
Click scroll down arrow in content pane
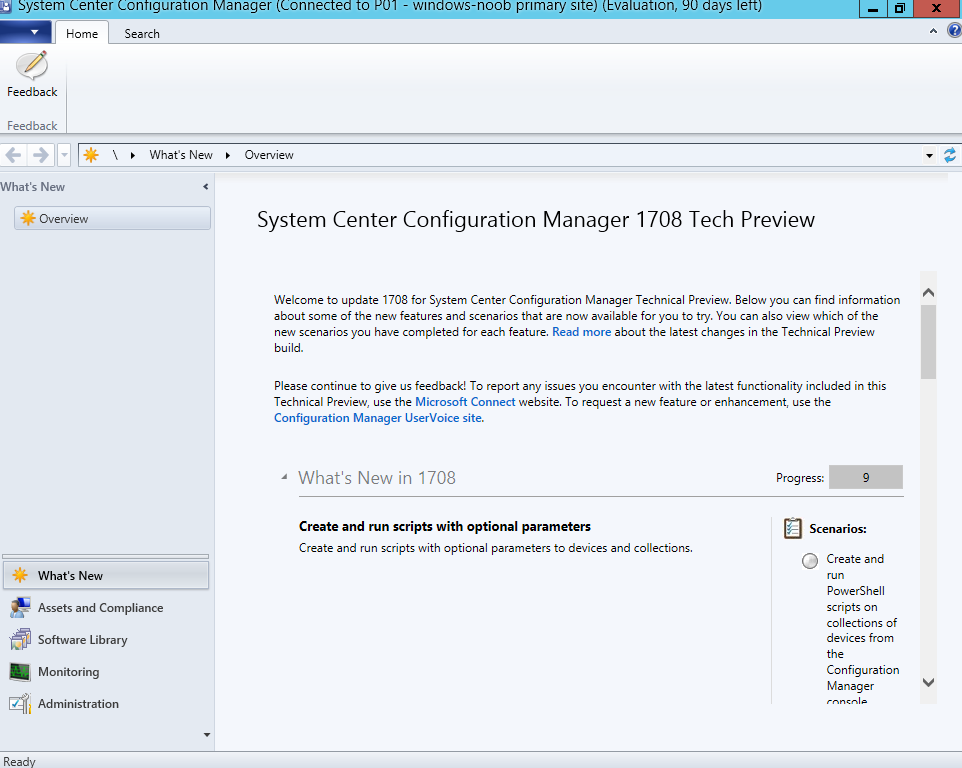tap(929, 682)
